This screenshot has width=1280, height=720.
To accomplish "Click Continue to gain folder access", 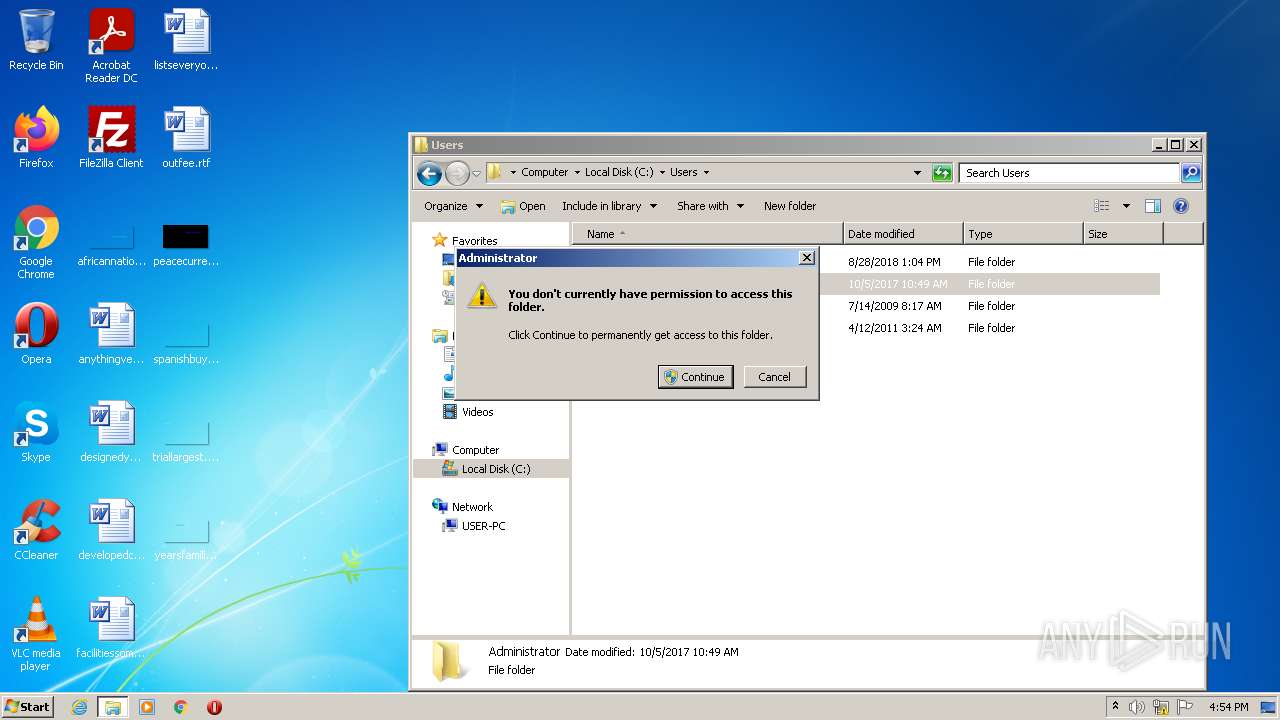I will pos(696,377).
